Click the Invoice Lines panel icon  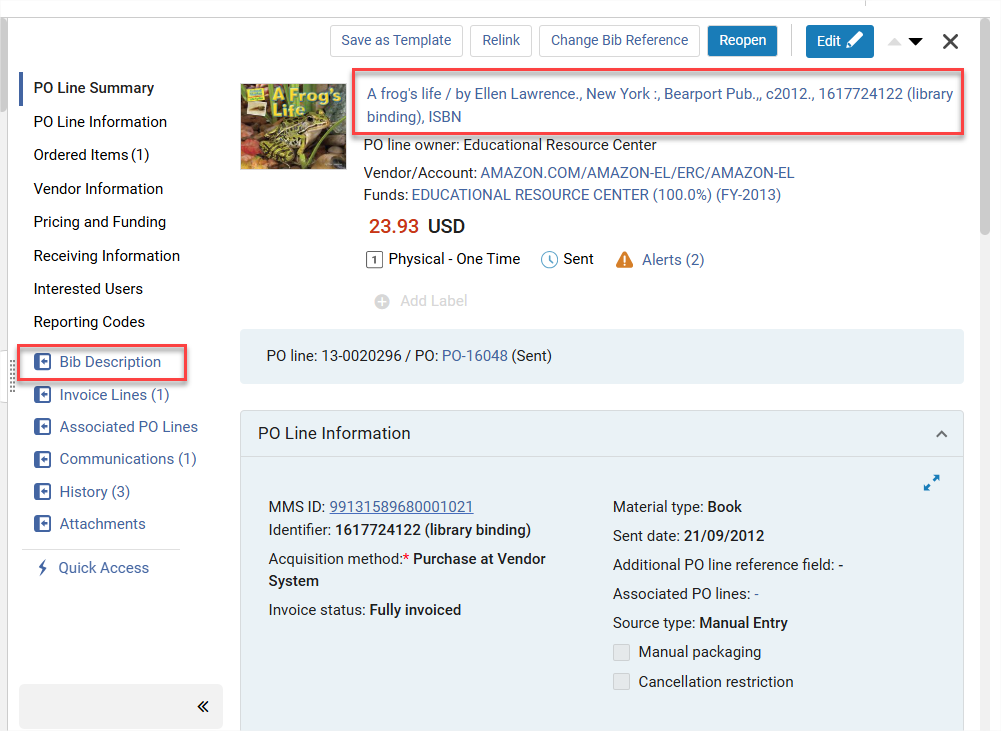42,395
